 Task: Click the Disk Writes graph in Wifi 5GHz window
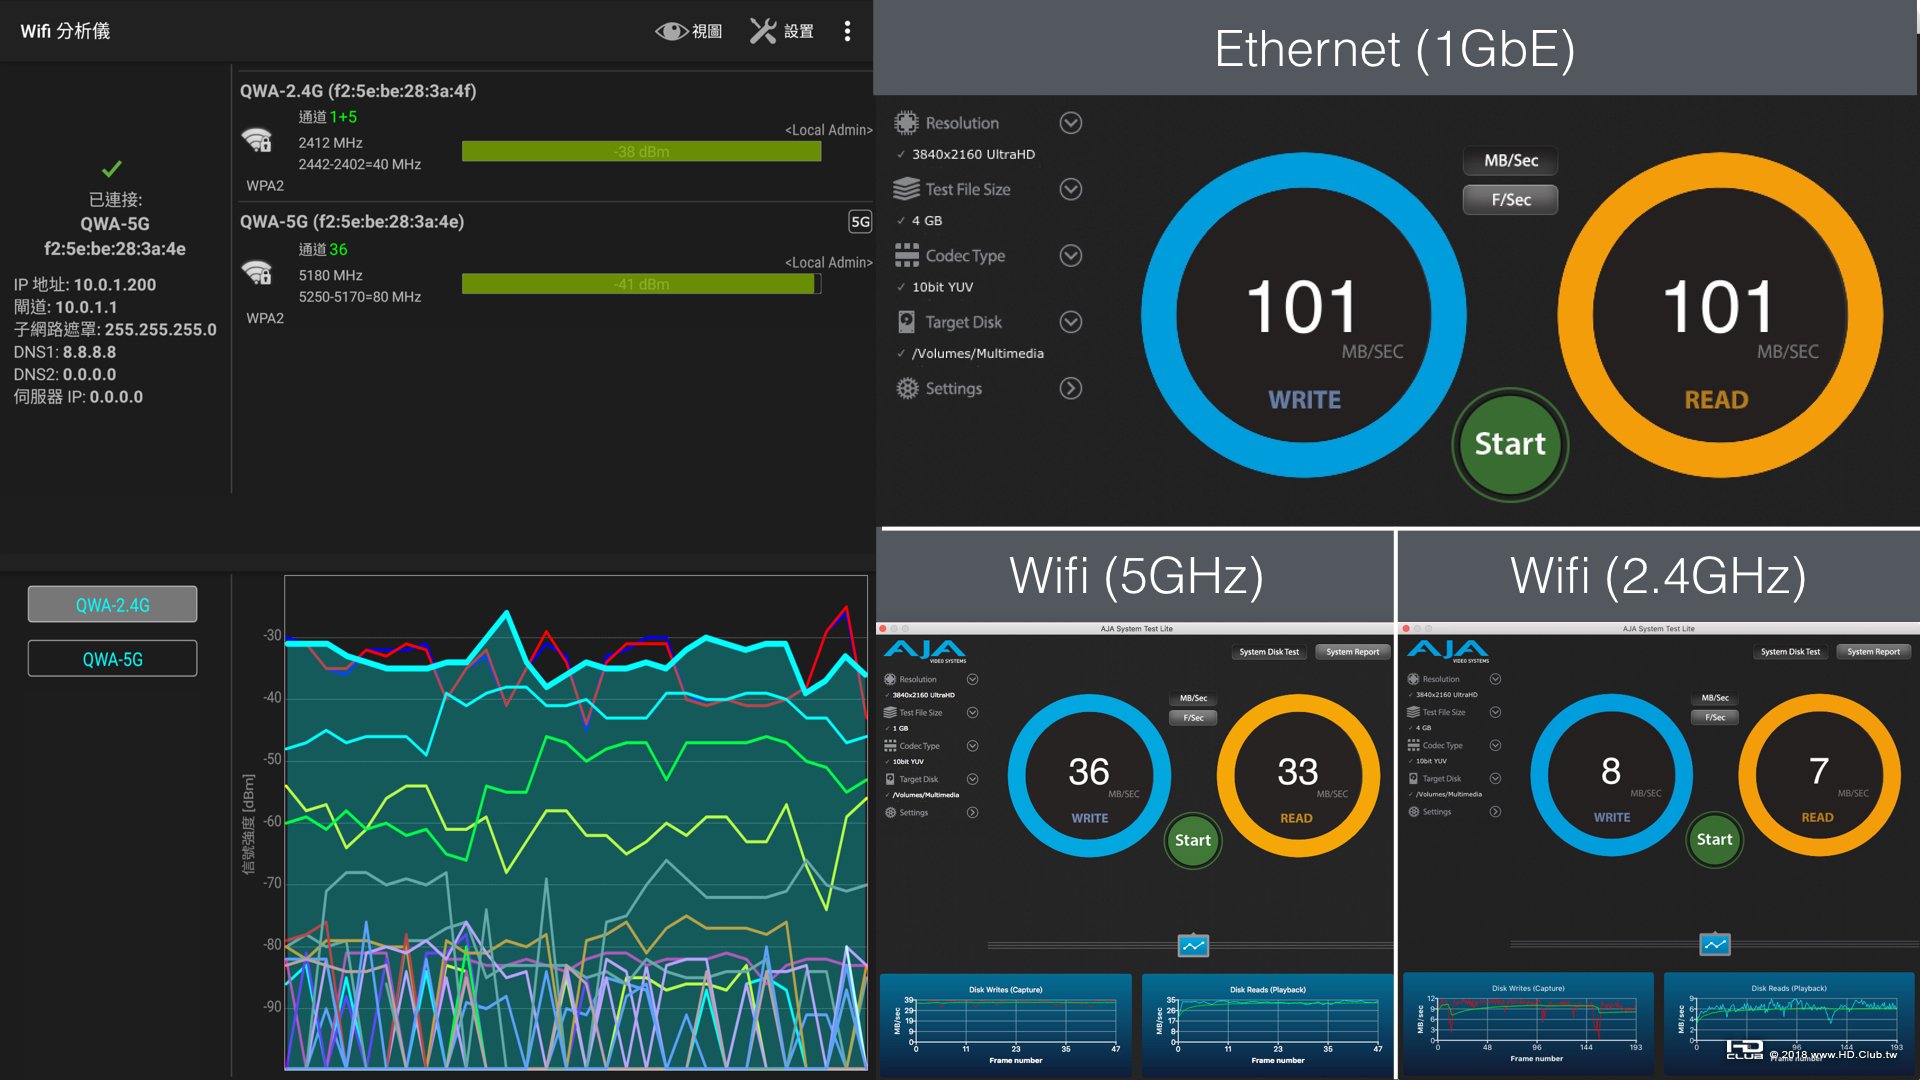(x=1005, y=1024)
